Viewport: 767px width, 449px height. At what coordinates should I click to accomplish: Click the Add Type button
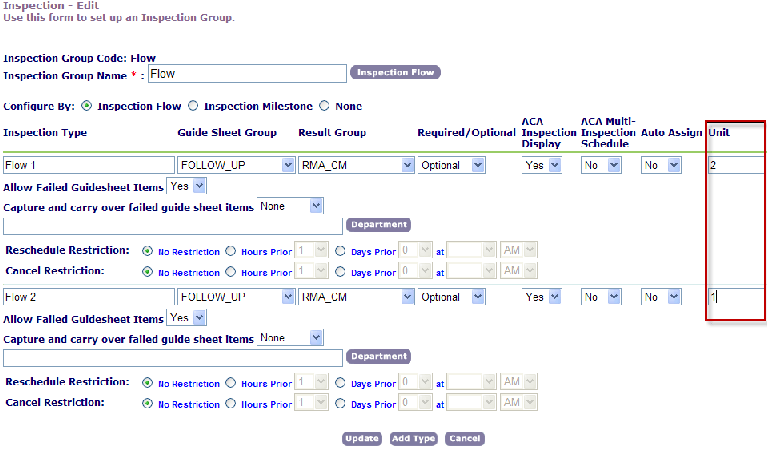pos(413,438)
